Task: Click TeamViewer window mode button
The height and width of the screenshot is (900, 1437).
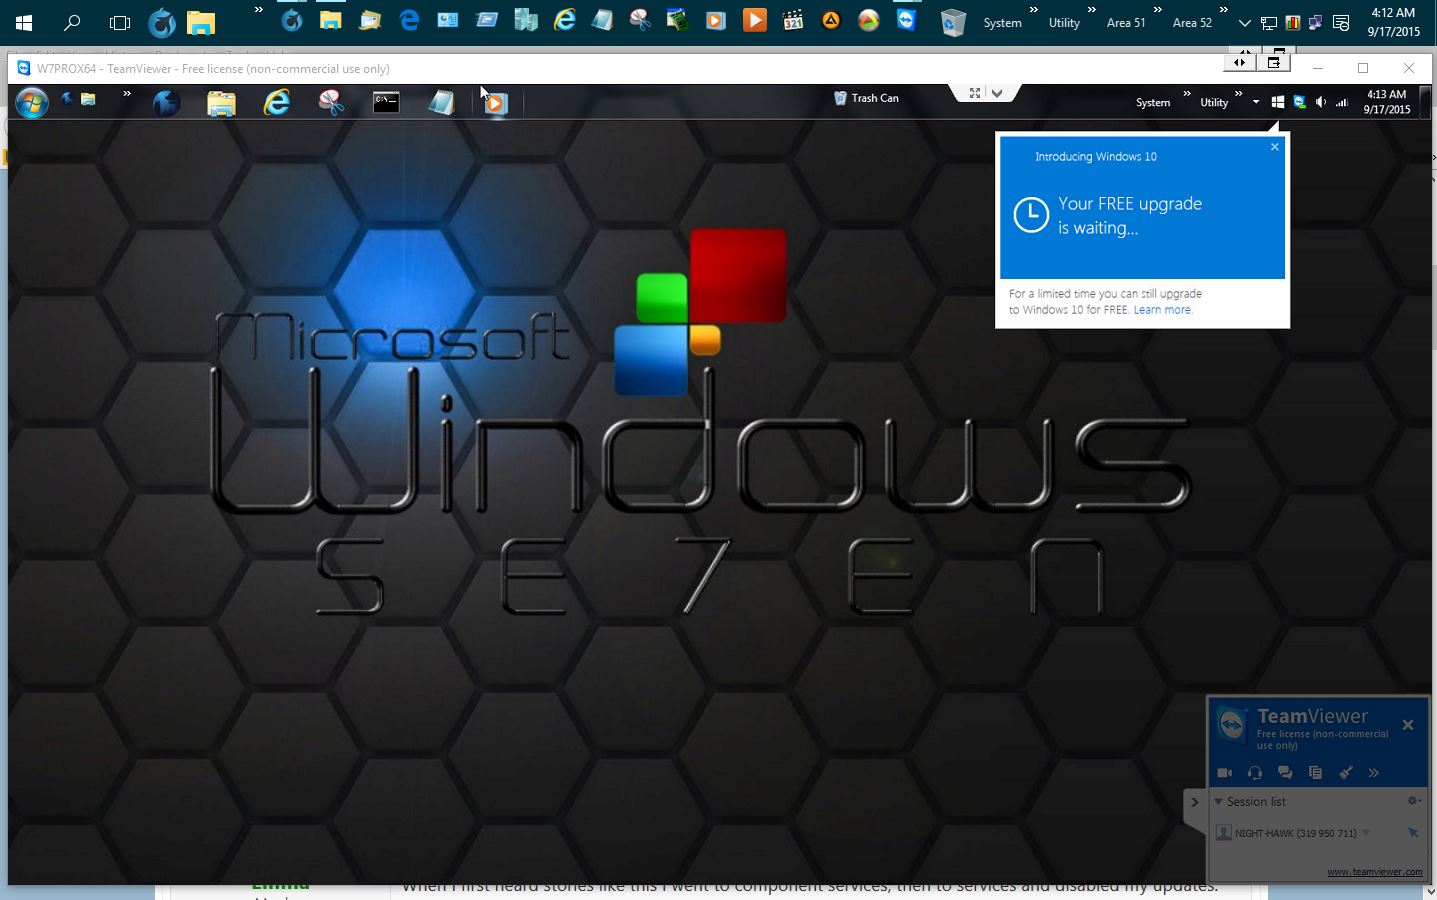Action: (x=1273, y=62)
